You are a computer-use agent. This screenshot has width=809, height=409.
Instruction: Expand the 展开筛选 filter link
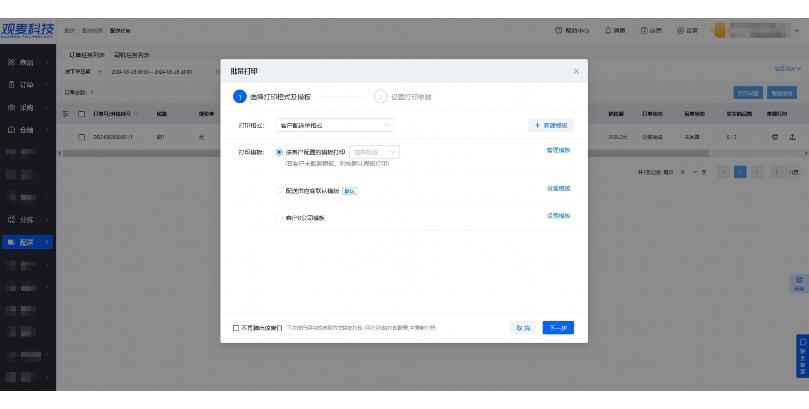click(787, 69)
